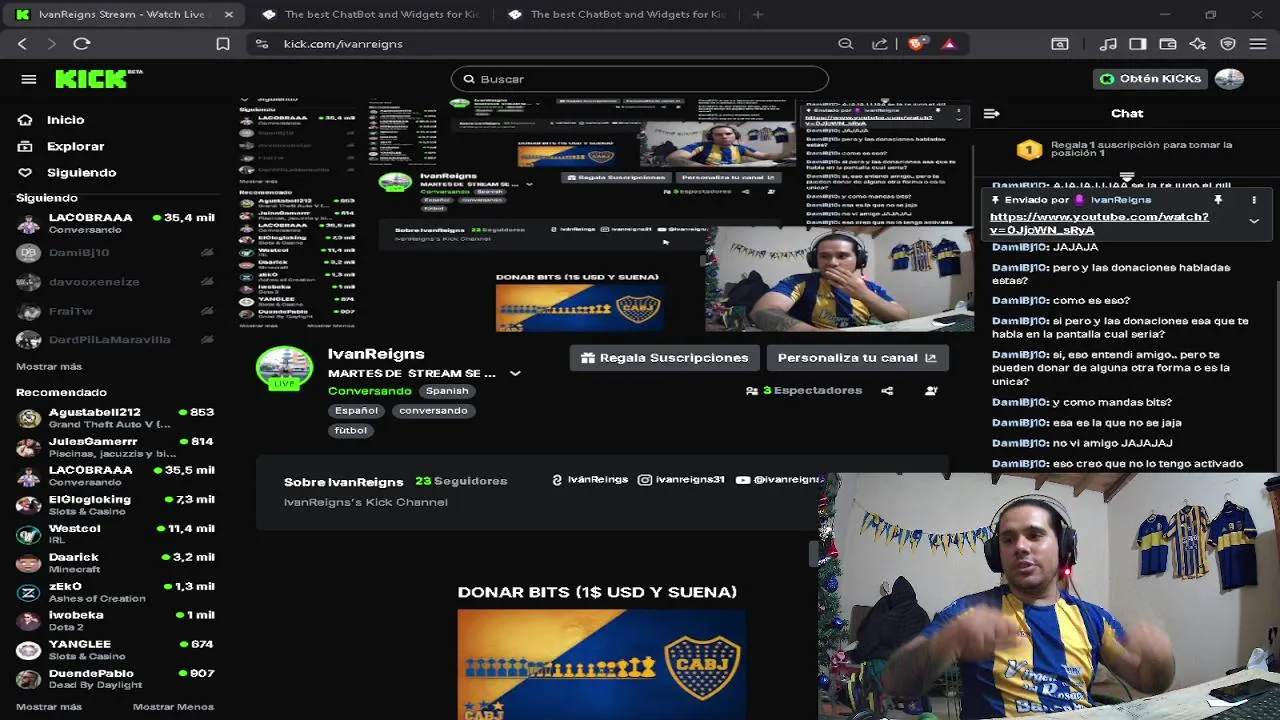Expand Mostrar más under Recomendado
Image resolution: width=1280 pixels, height=720 pixels.
pyautogui.click(x=49, y=707)
